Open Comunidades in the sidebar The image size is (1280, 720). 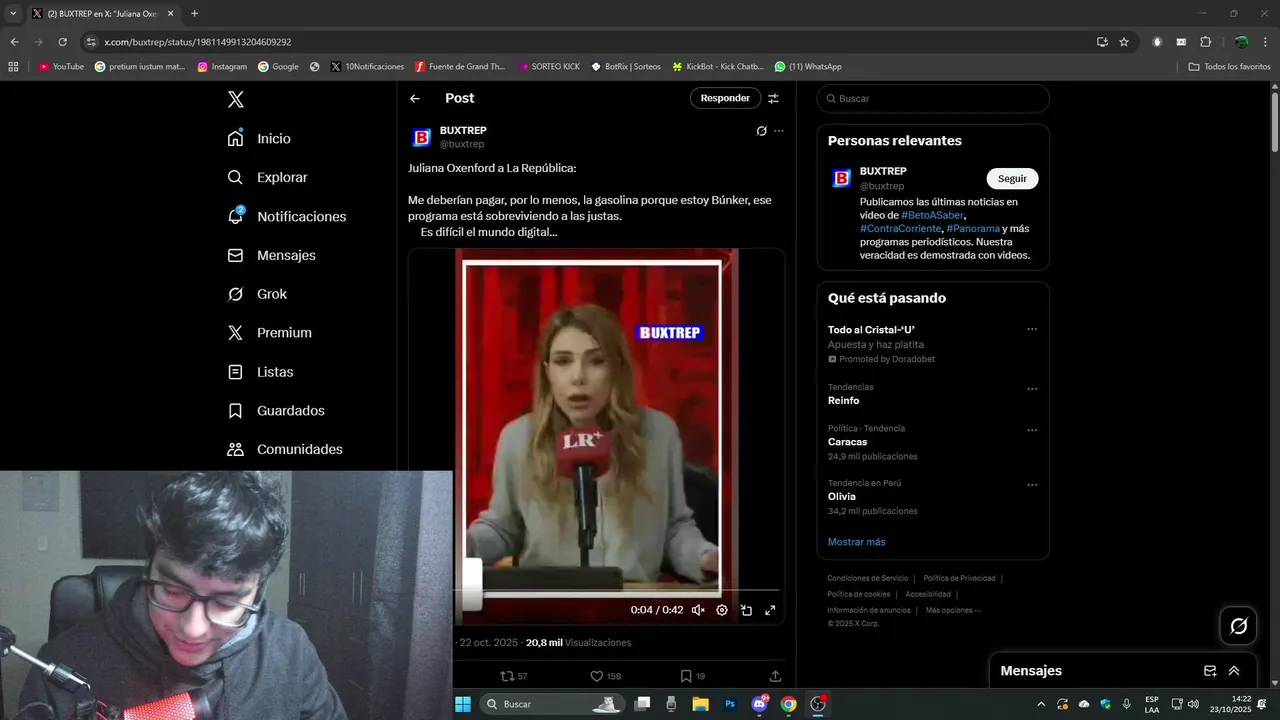(286, 449)
